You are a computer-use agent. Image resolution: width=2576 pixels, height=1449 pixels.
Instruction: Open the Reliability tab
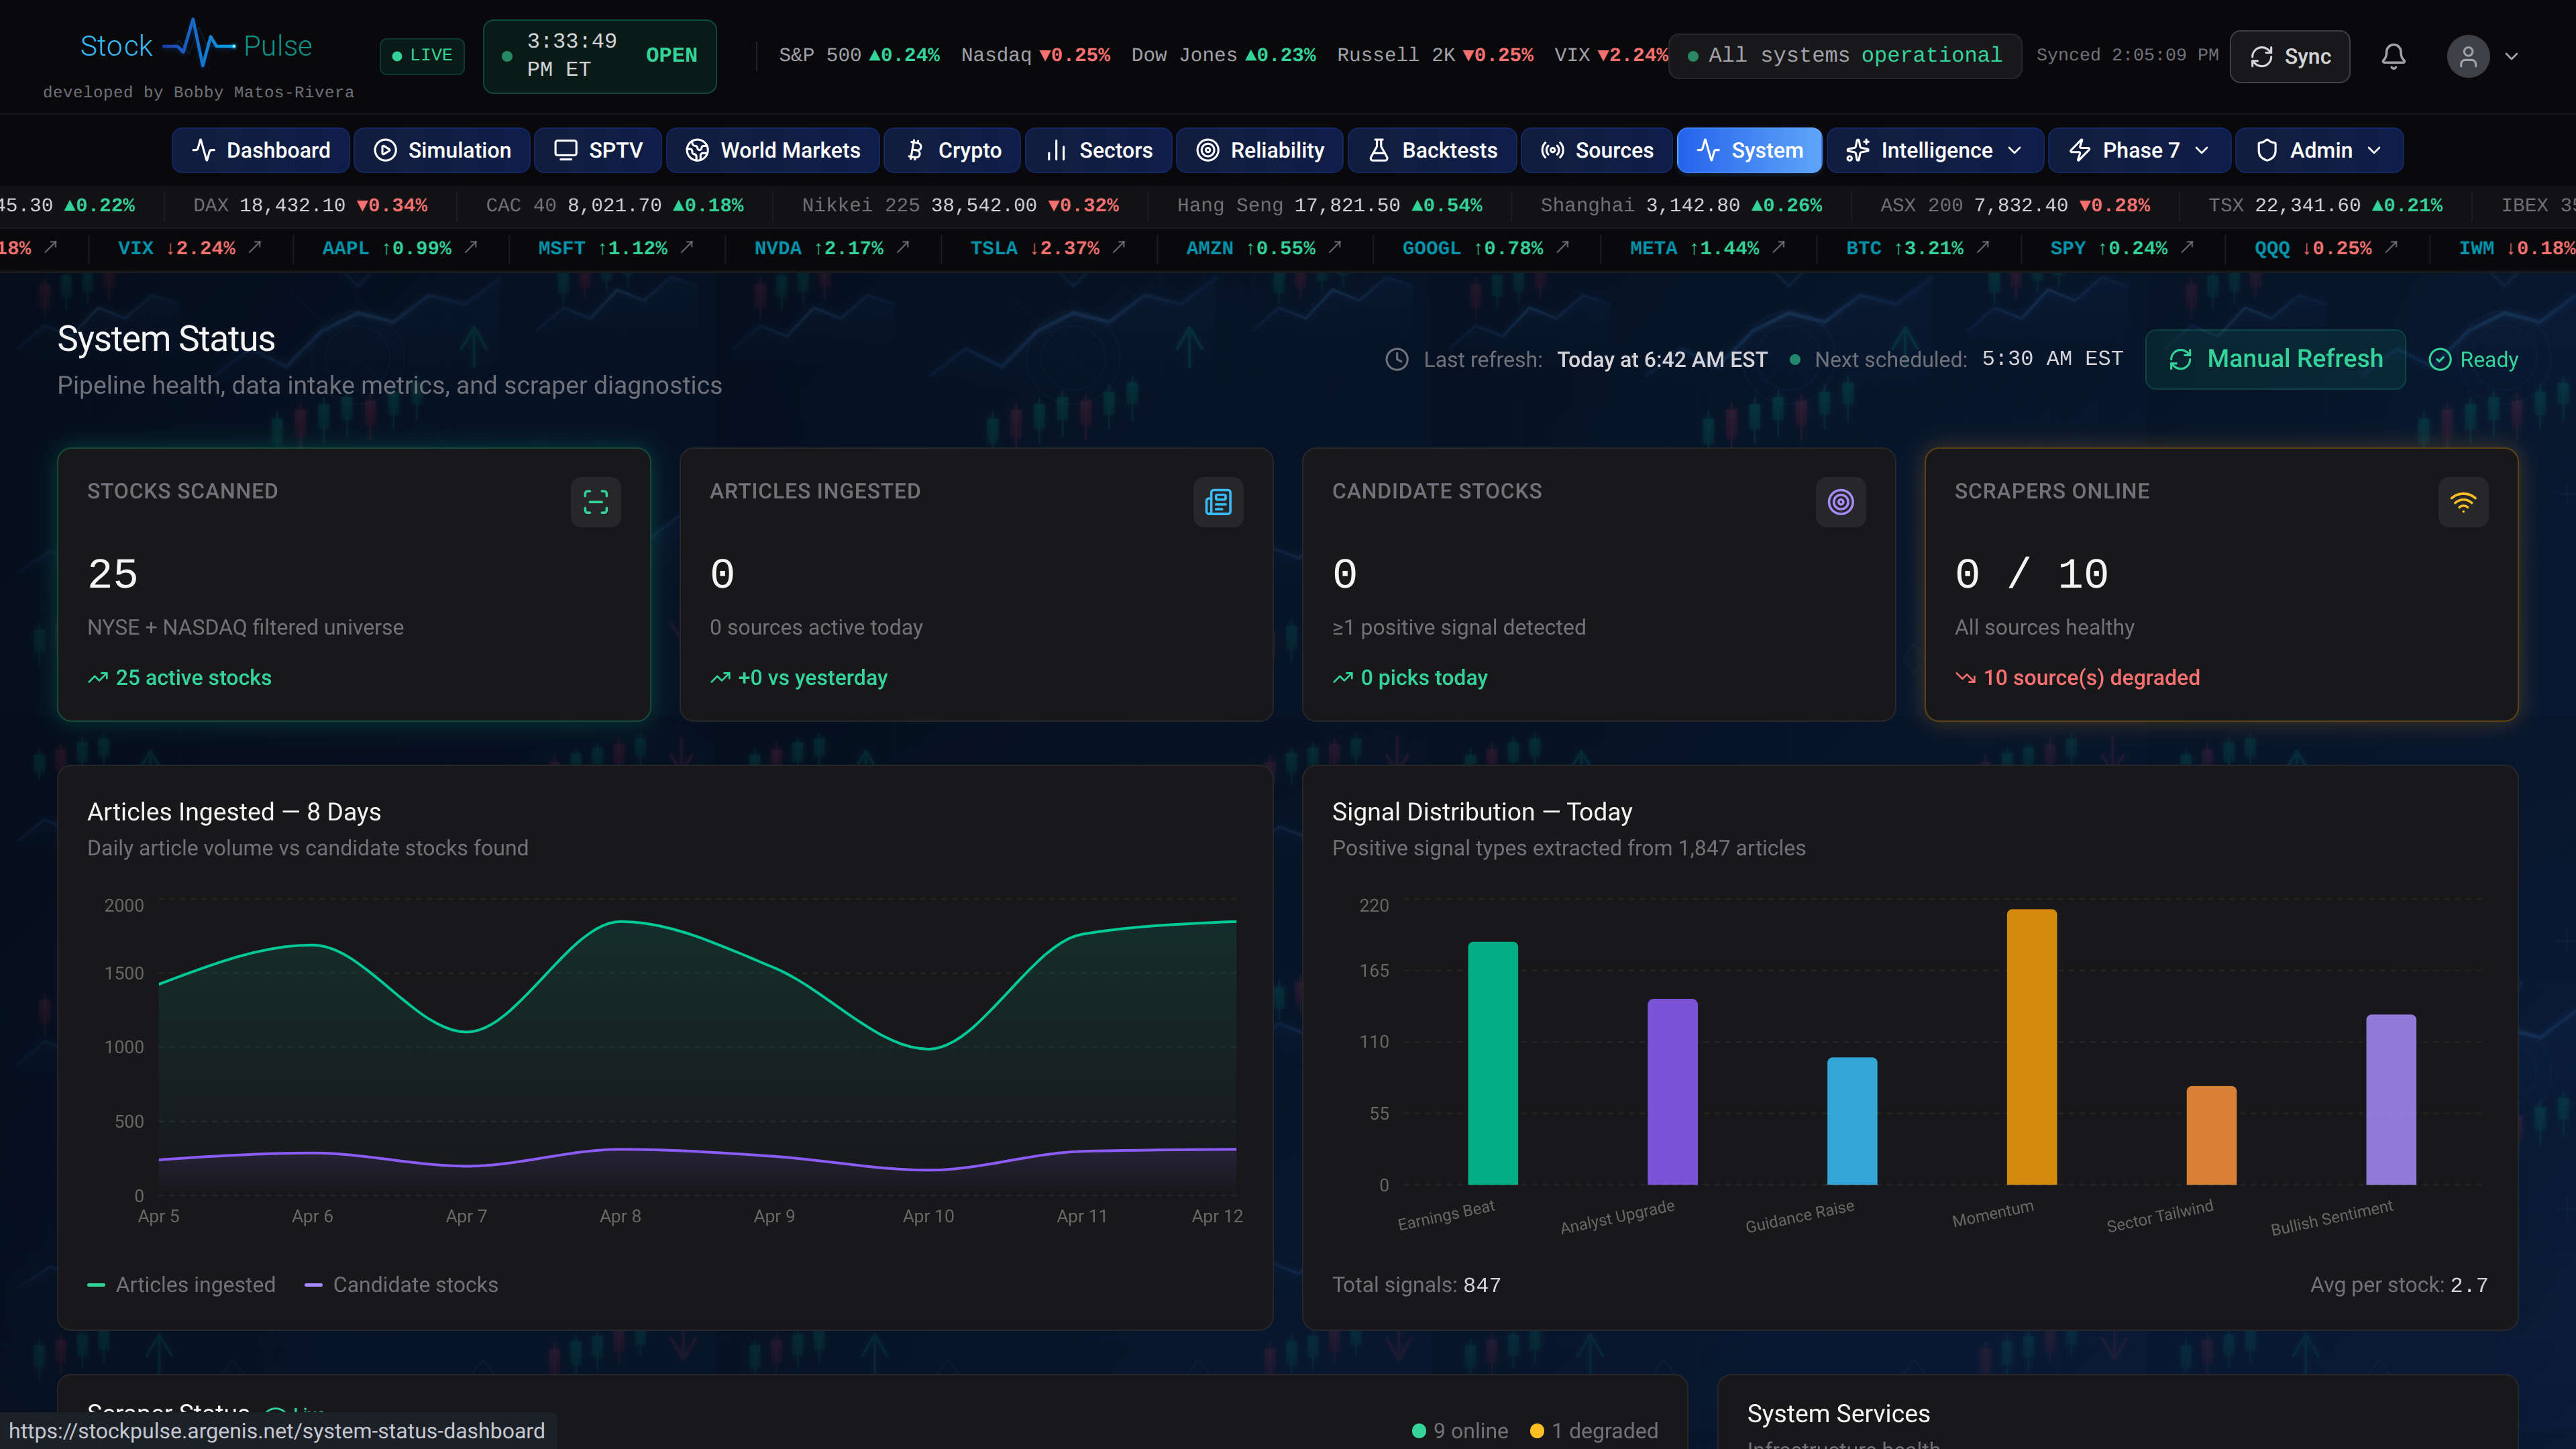click(x=1260, y=150)
